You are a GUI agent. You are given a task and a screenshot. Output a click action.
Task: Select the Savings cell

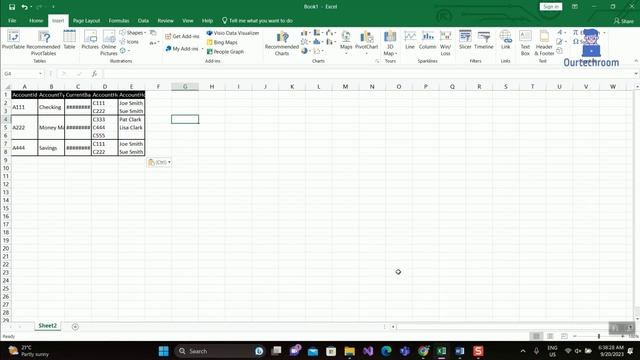(51, 148)
